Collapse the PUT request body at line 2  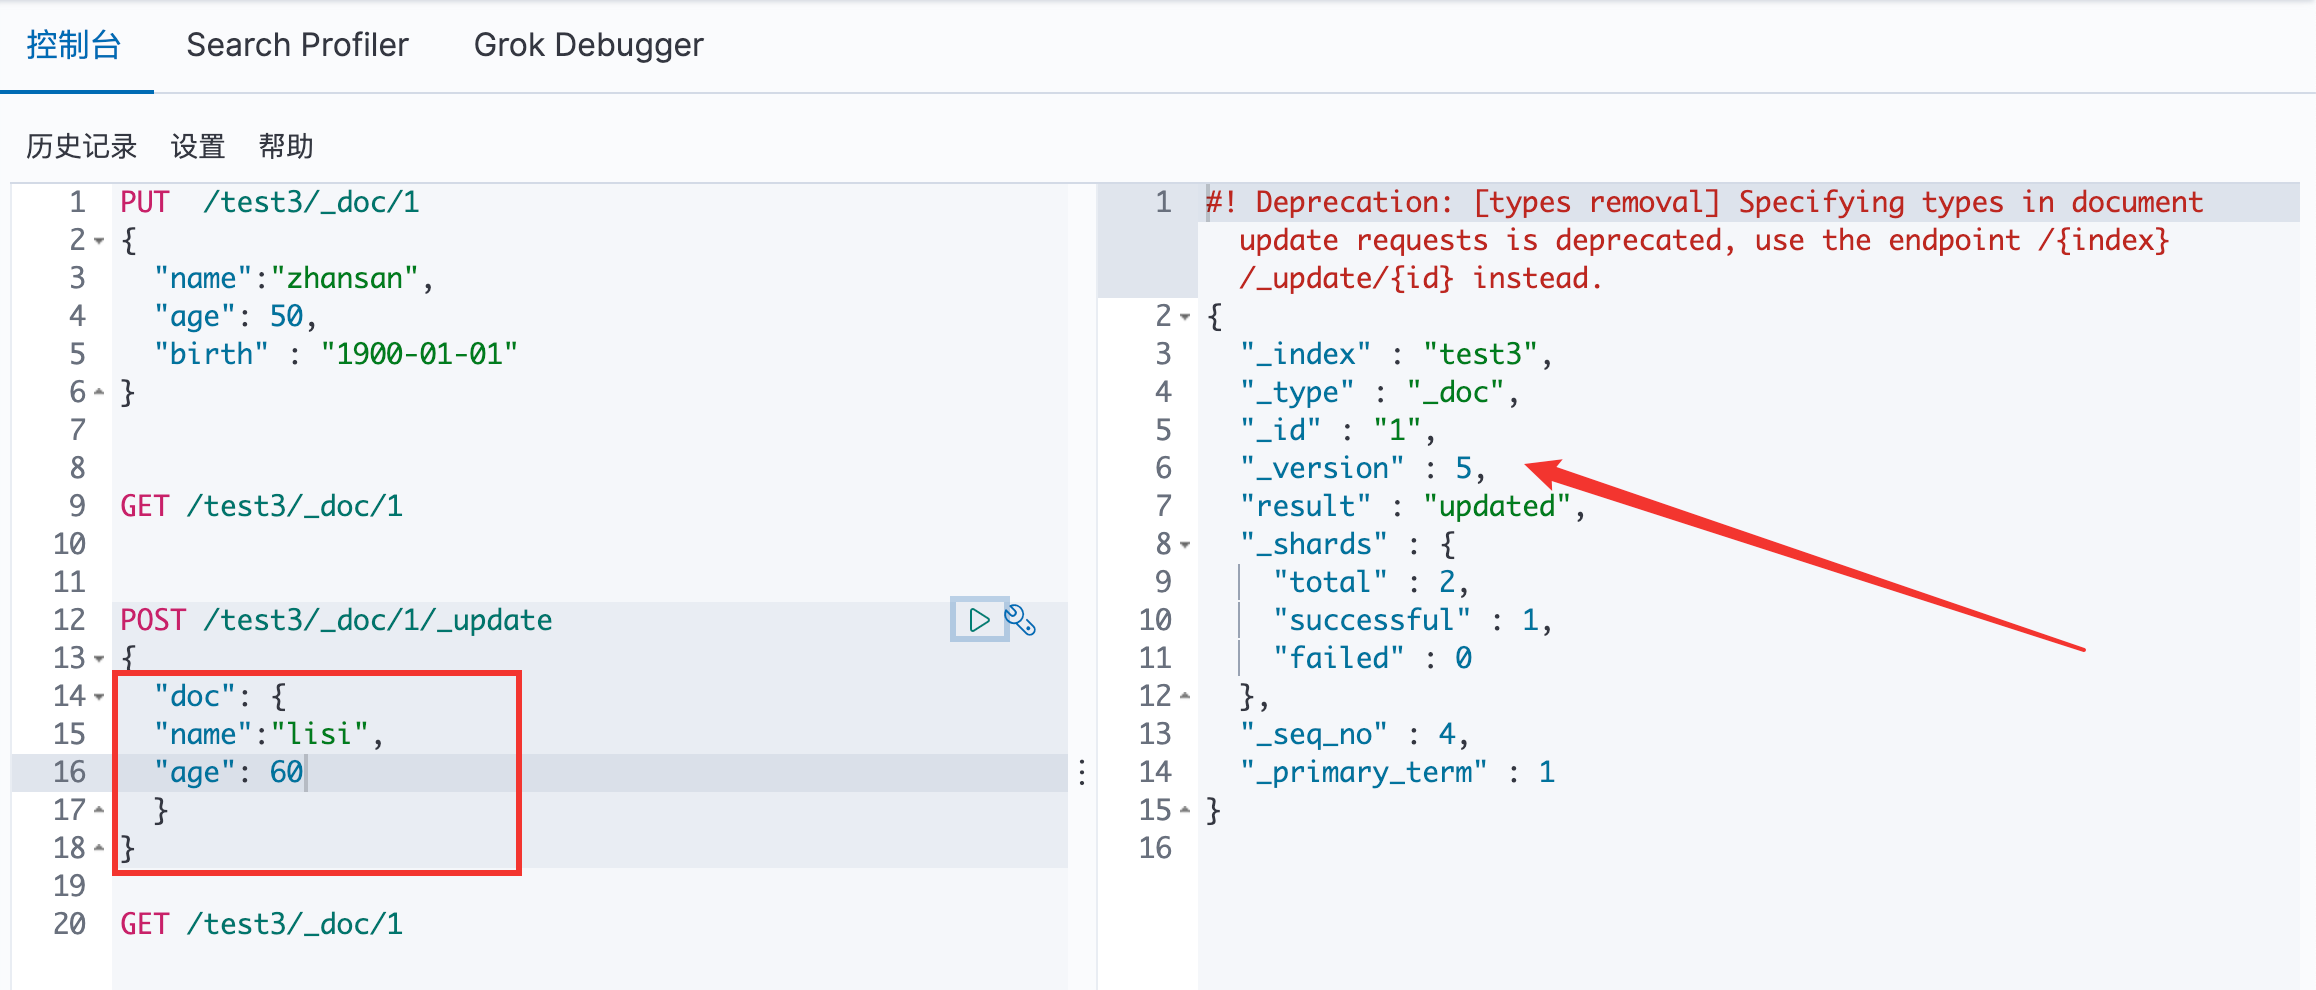(99, 241)
